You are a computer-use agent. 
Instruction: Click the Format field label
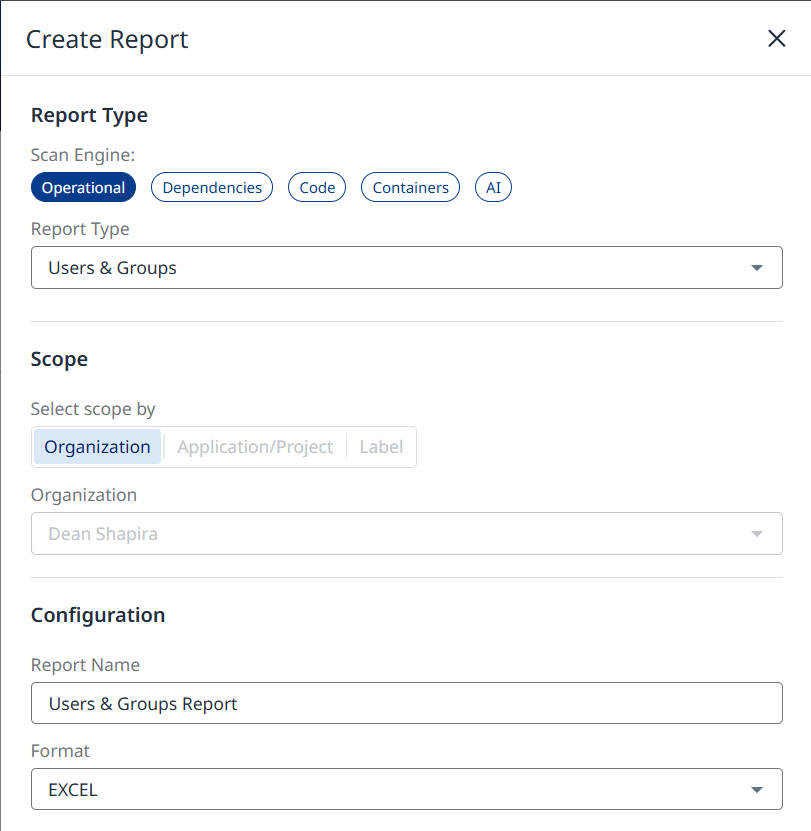60,750
